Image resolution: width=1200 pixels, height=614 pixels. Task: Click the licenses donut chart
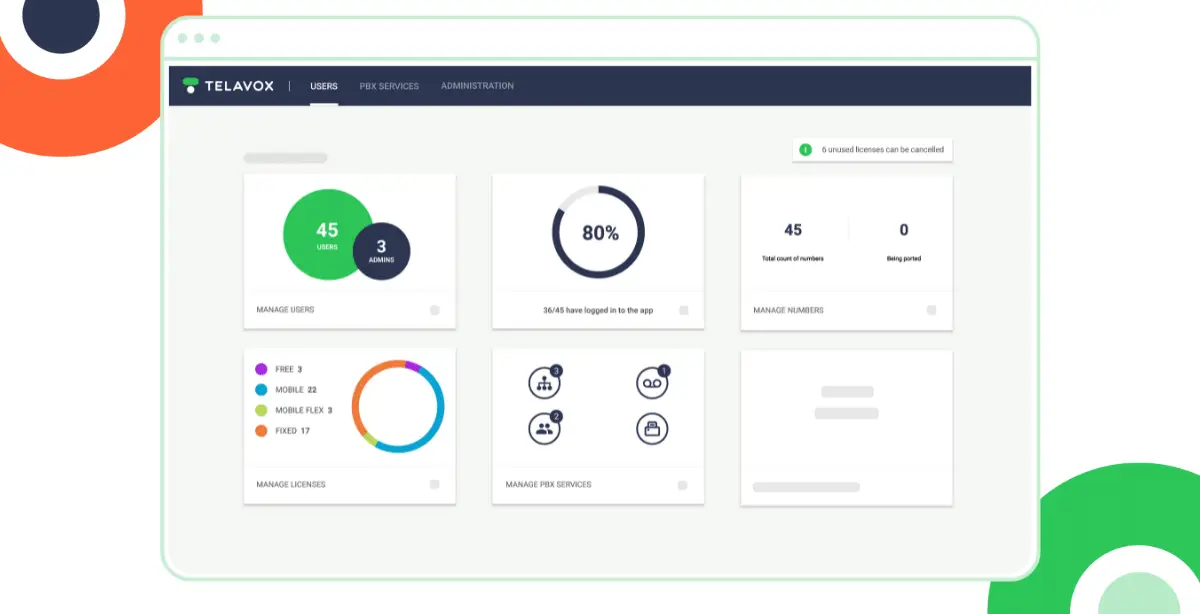click(398, 406)
